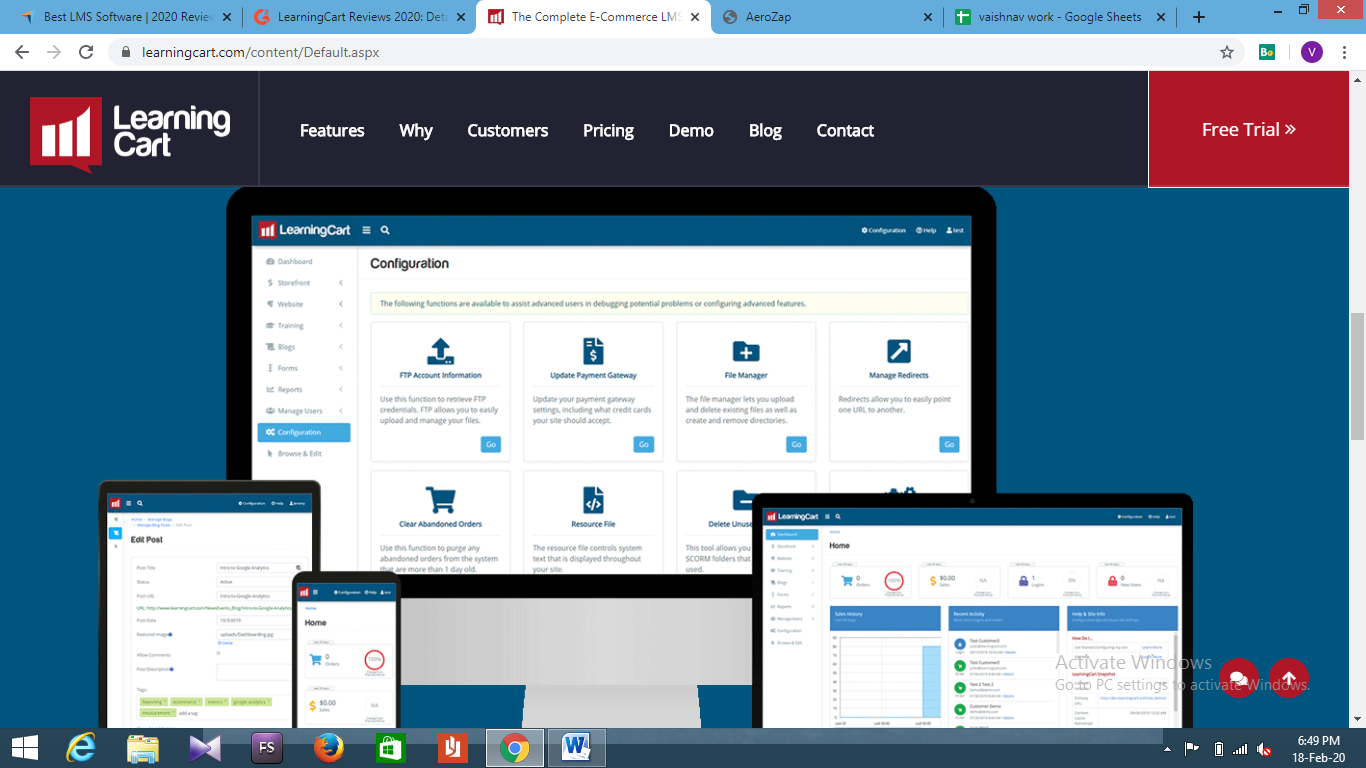The image size is (1366, 768).
Task: Open the Chrome profile avatar V
Action: tap(1312, 52)
